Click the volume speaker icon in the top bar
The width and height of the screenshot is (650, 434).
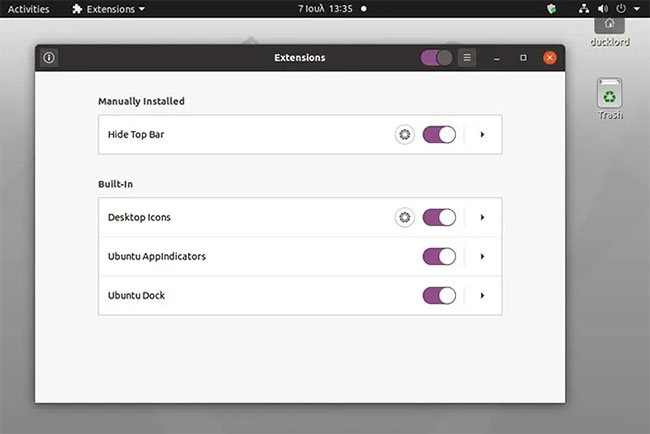[603, 9]
